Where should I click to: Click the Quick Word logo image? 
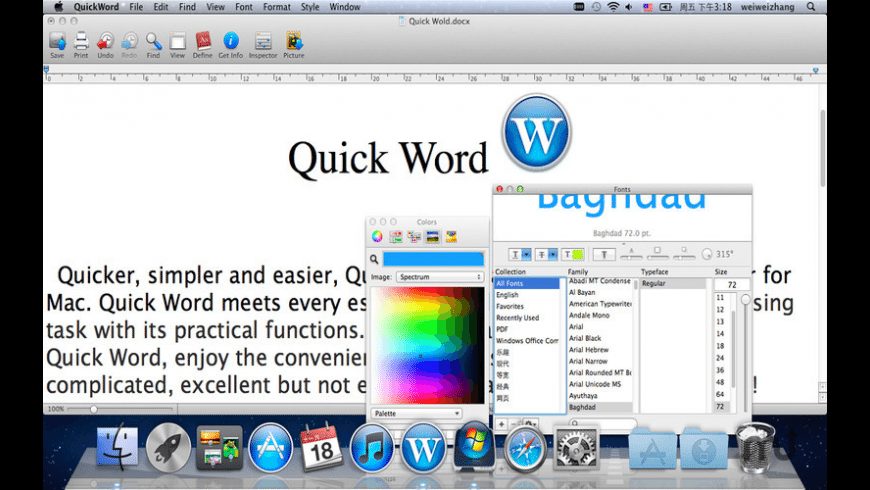[537, 133]
